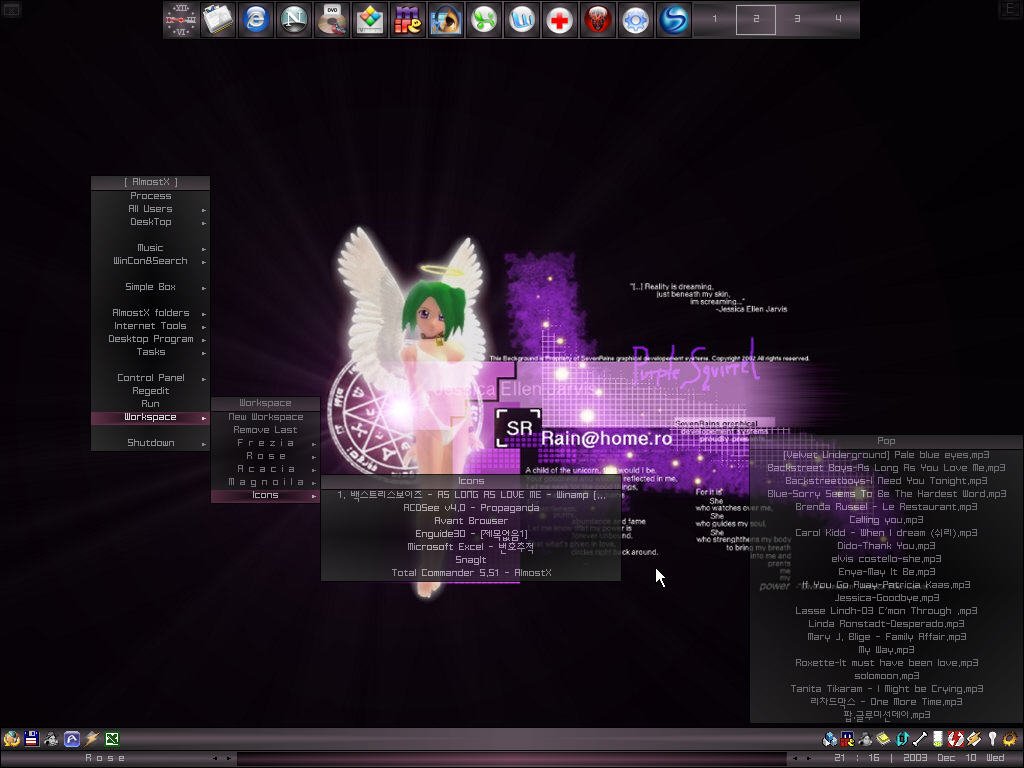Expand the Music submenu
The width and height of the screenshot is (1024, 768).
pyautogui.click(x=150, y=248)
